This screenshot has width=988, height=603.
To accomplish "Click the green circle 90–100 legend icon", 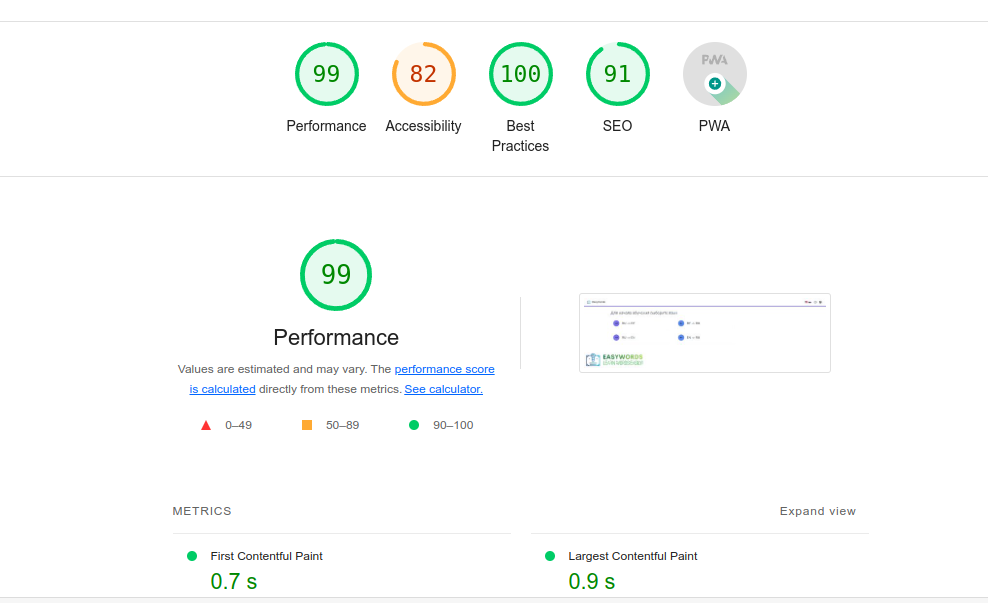I will point(414,425).
